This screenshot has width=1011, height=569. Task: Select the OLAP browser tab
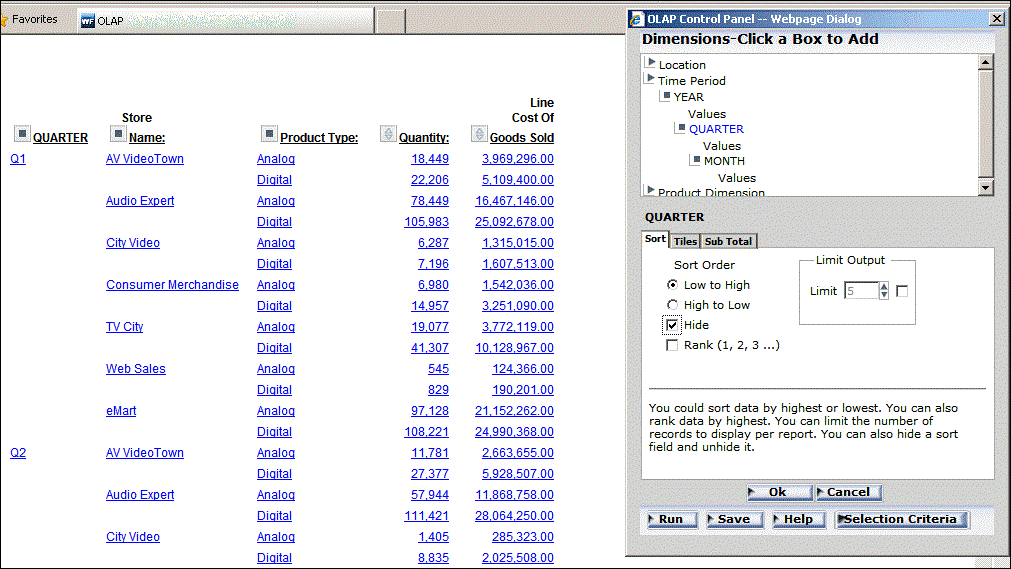[x=226, y=21]
